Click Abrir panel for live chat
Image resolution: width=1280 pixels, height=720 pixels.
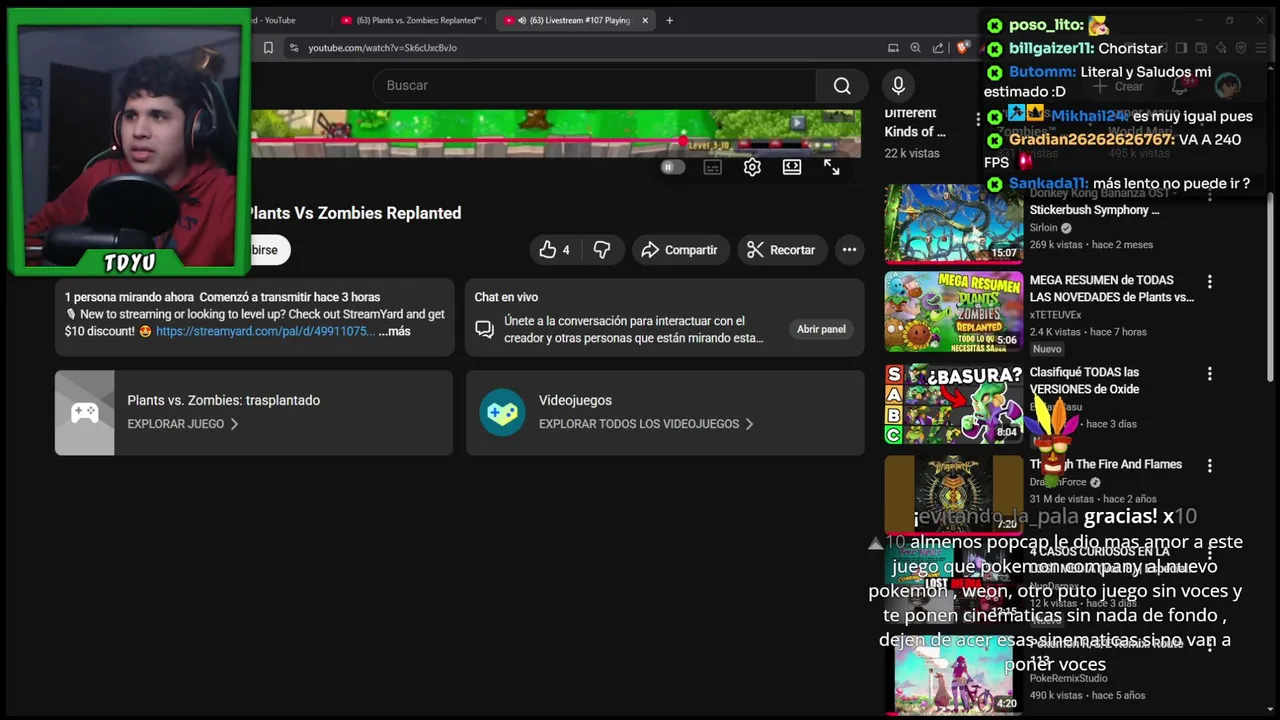click(x=821, y=329)
